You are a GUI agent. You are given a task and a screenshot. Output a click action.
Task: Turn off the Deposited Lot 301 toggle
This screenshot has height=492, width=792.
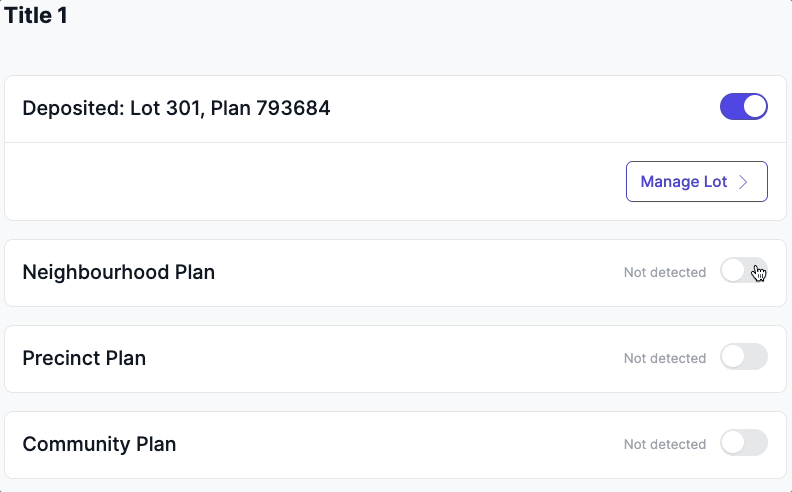[x=743, y=107]
